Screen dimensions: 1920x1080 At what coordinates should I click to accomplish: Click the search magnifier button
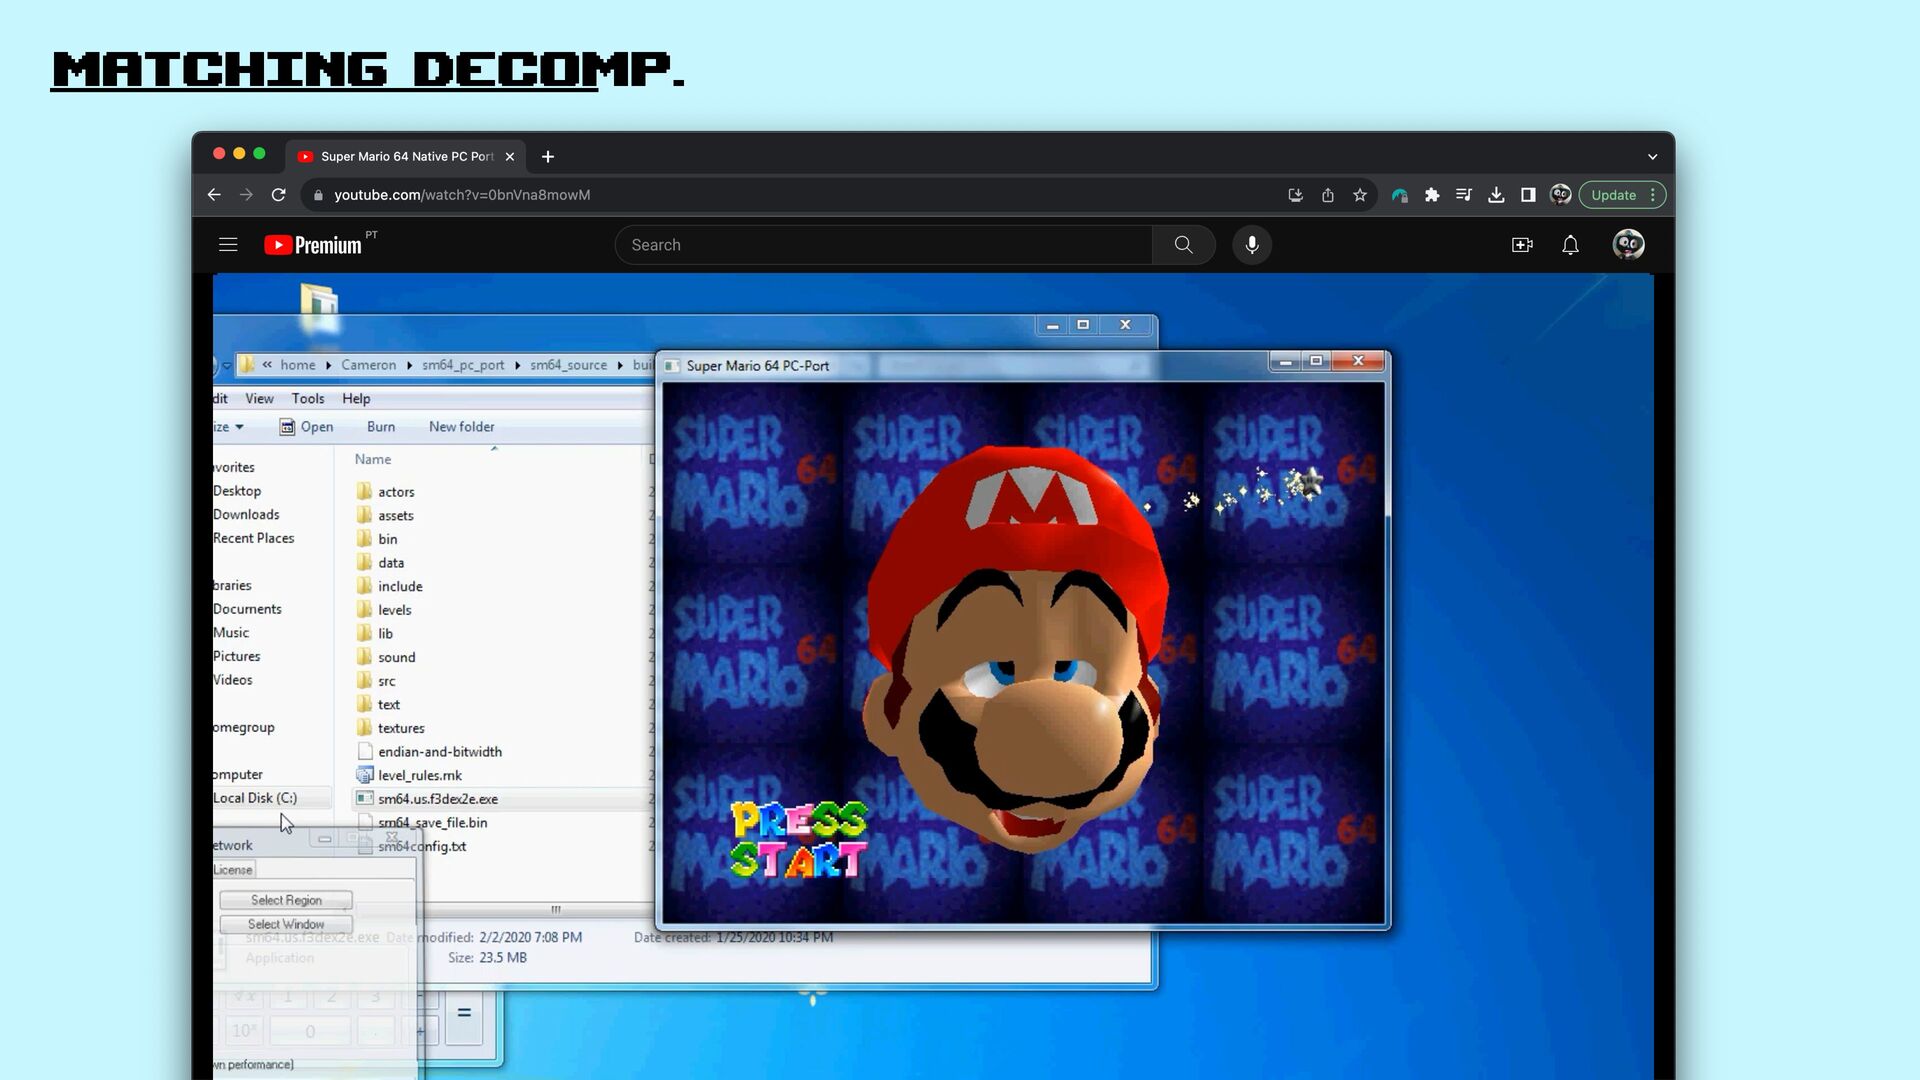[1183, 245]
